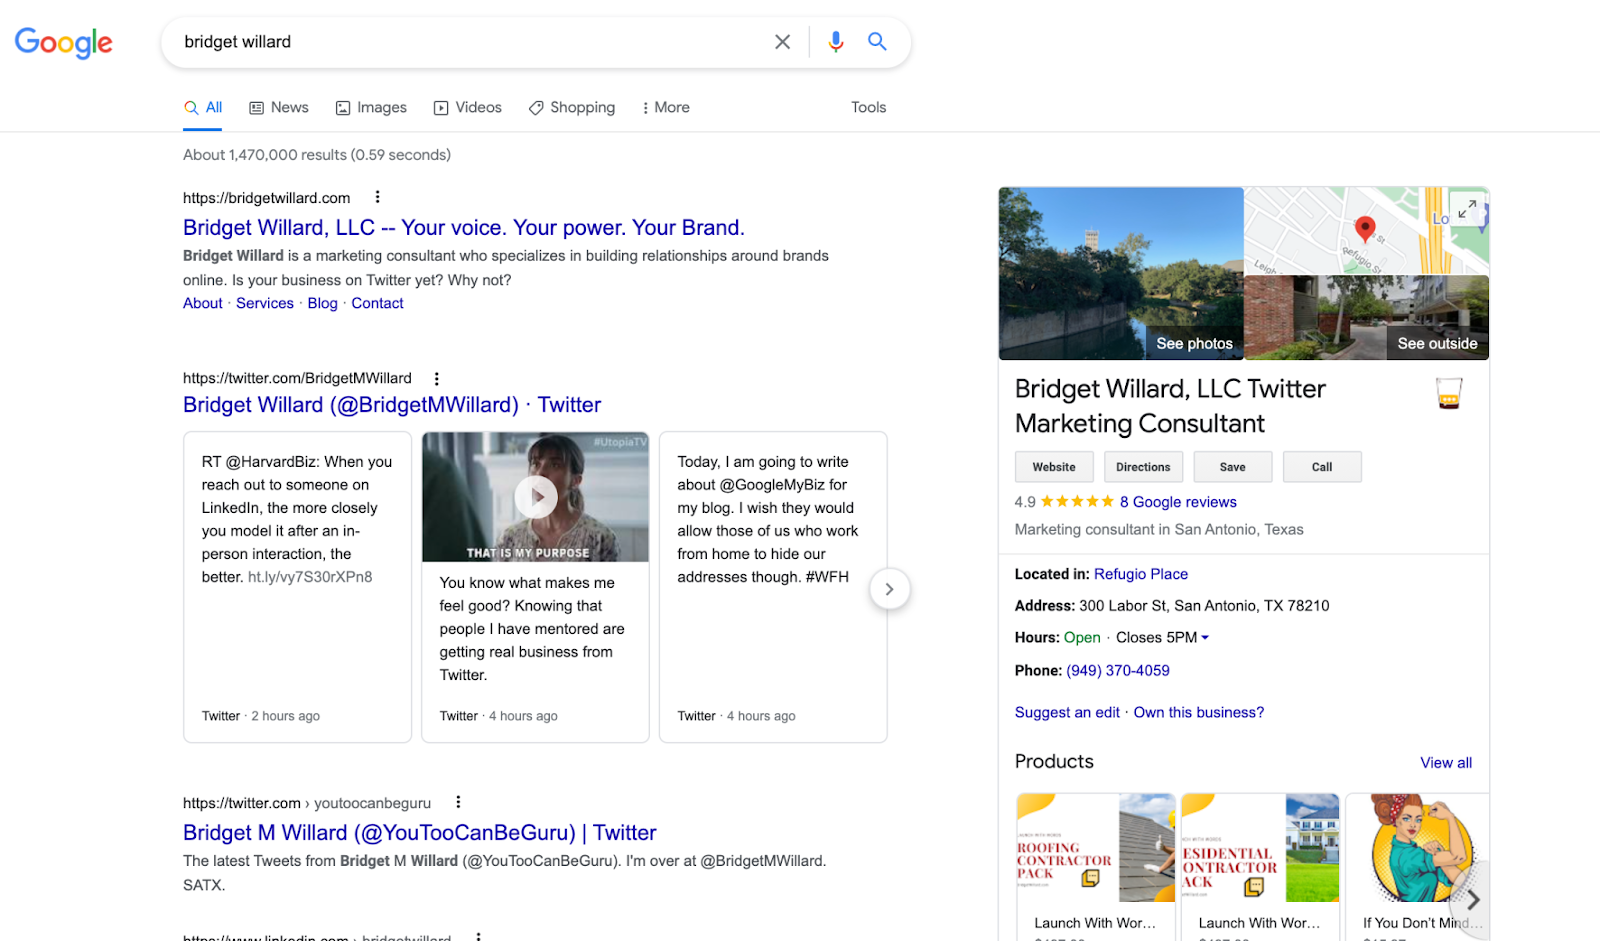The width and height of the screenshot is (1600, 941).
Task: Click View all products link
Action: point(1446,762)
